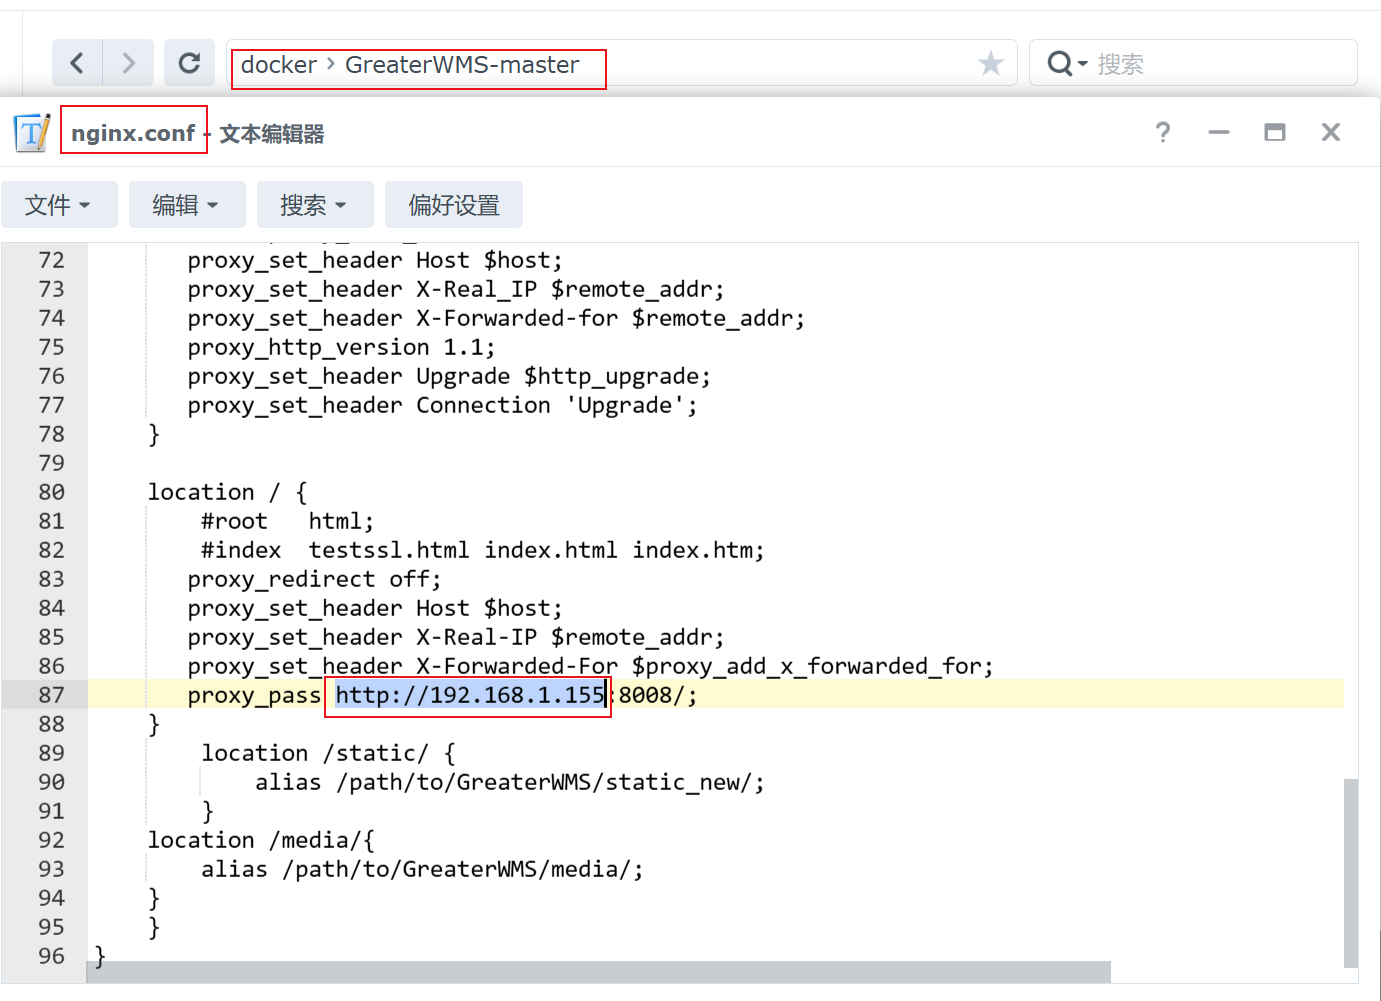Image resolution: width=1381 pixels, height=1001 pixels.
Task: Select GreaterWMS-master in the path bar
Action: click(x=461, y=65)
